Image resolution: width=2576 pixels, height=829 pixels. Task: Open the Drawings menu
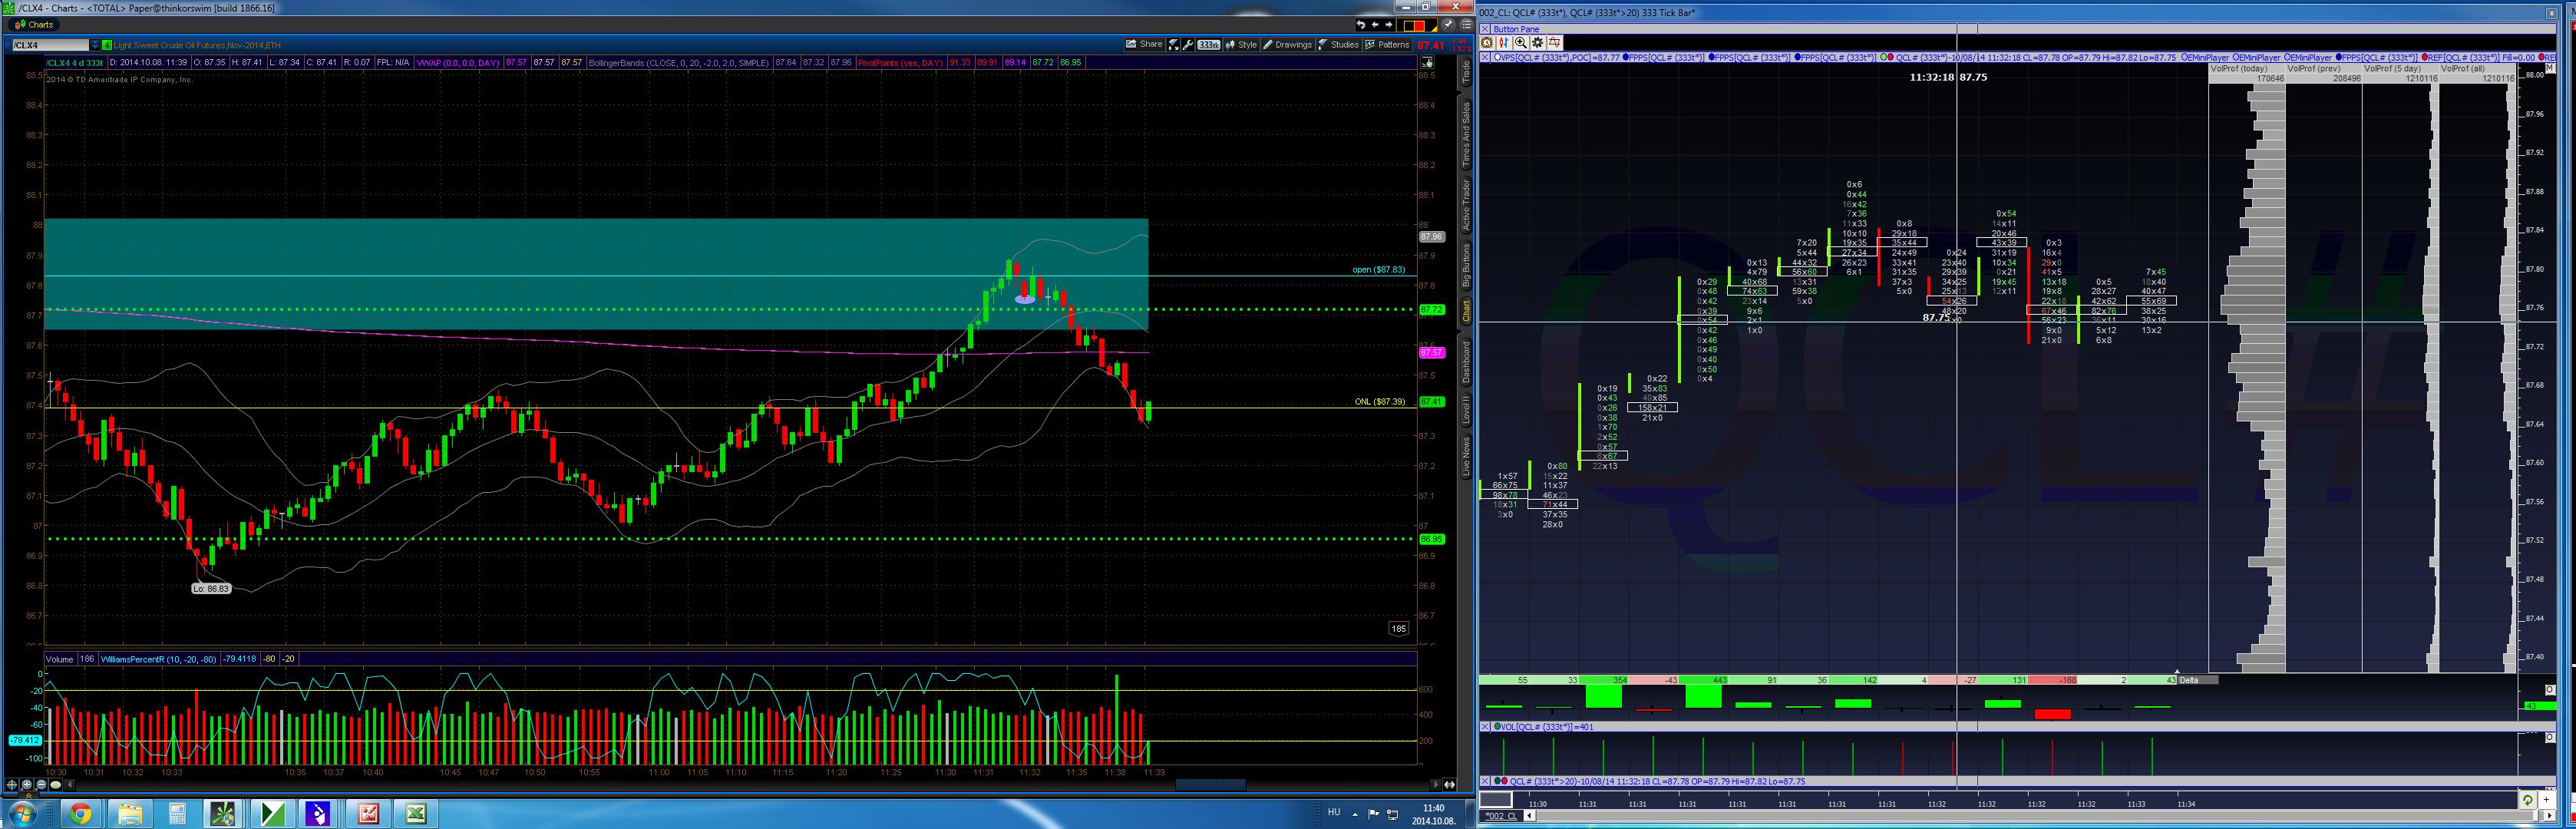click(1287, 45)
